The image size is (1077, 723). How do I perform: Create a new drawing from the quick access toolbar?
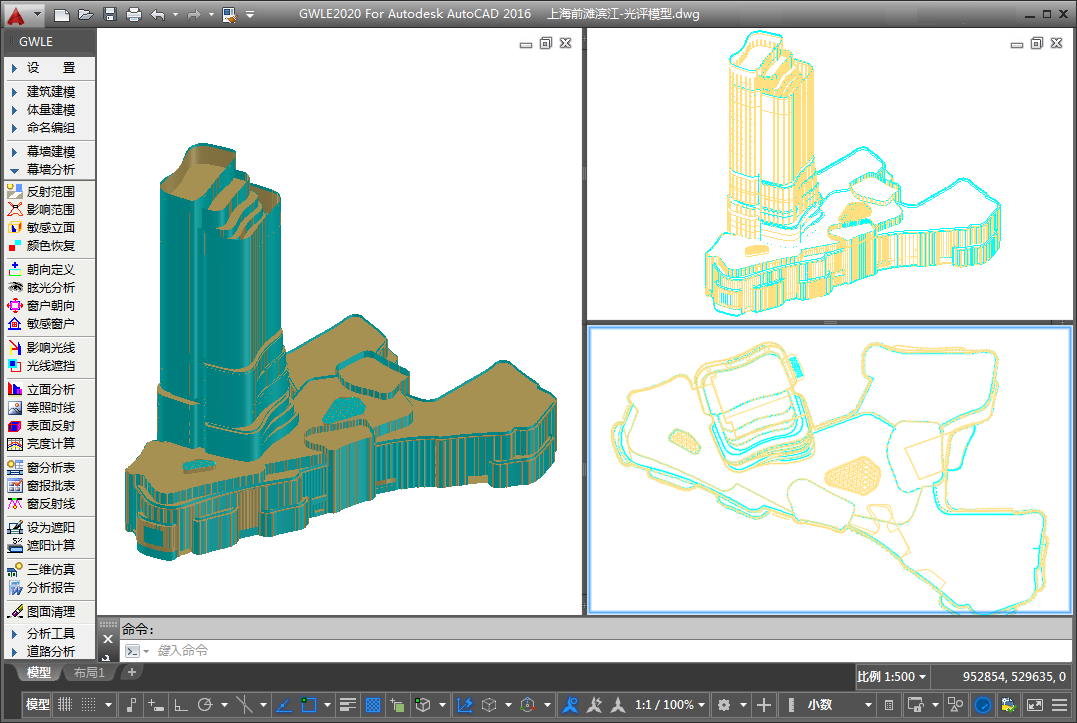click(62, 14)
